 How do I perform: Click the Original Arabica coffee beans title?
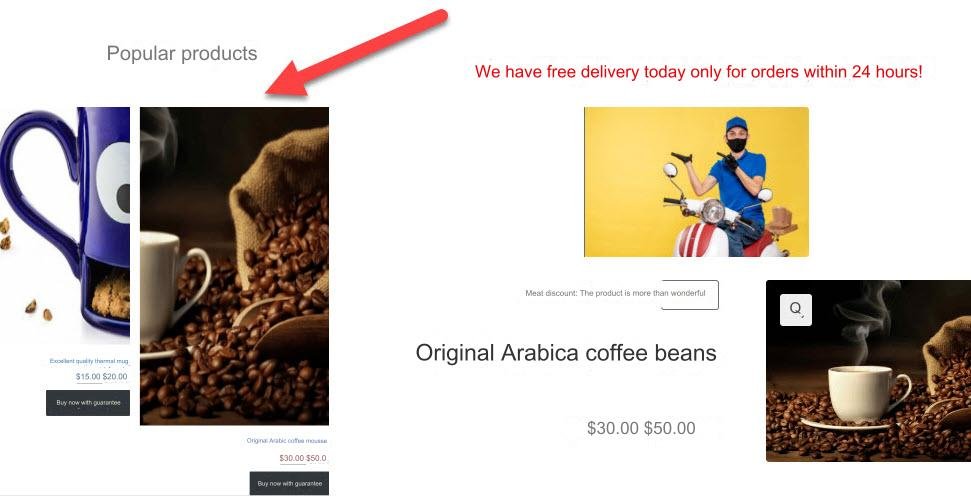(x=566, y=353)
